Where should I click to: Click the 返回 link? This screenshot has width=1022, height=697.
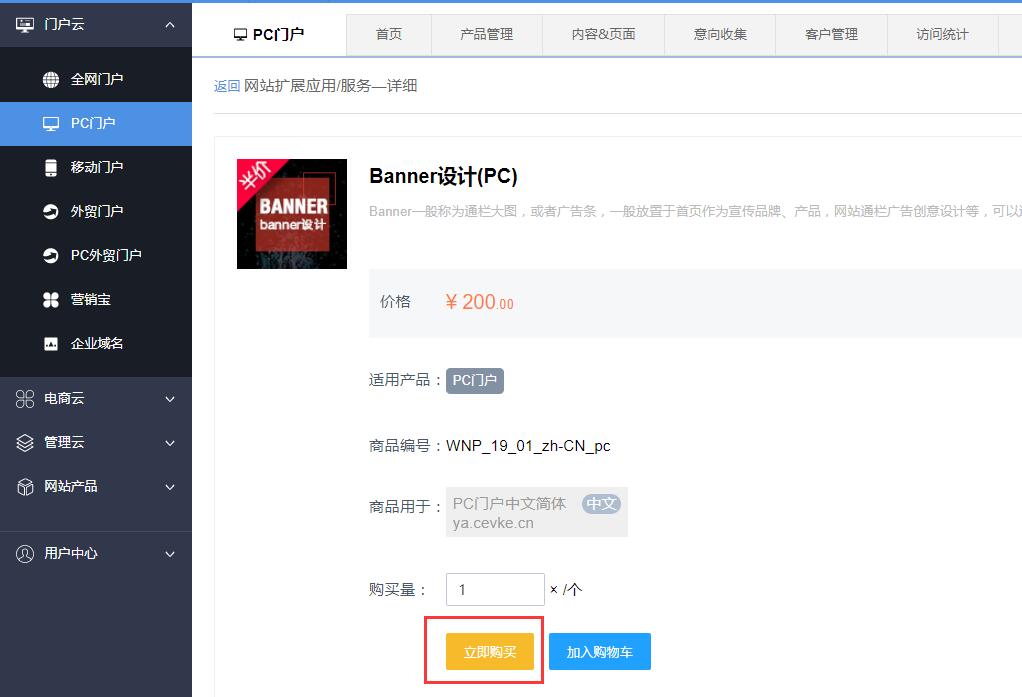pyautogui.click(x=227, y=86)
